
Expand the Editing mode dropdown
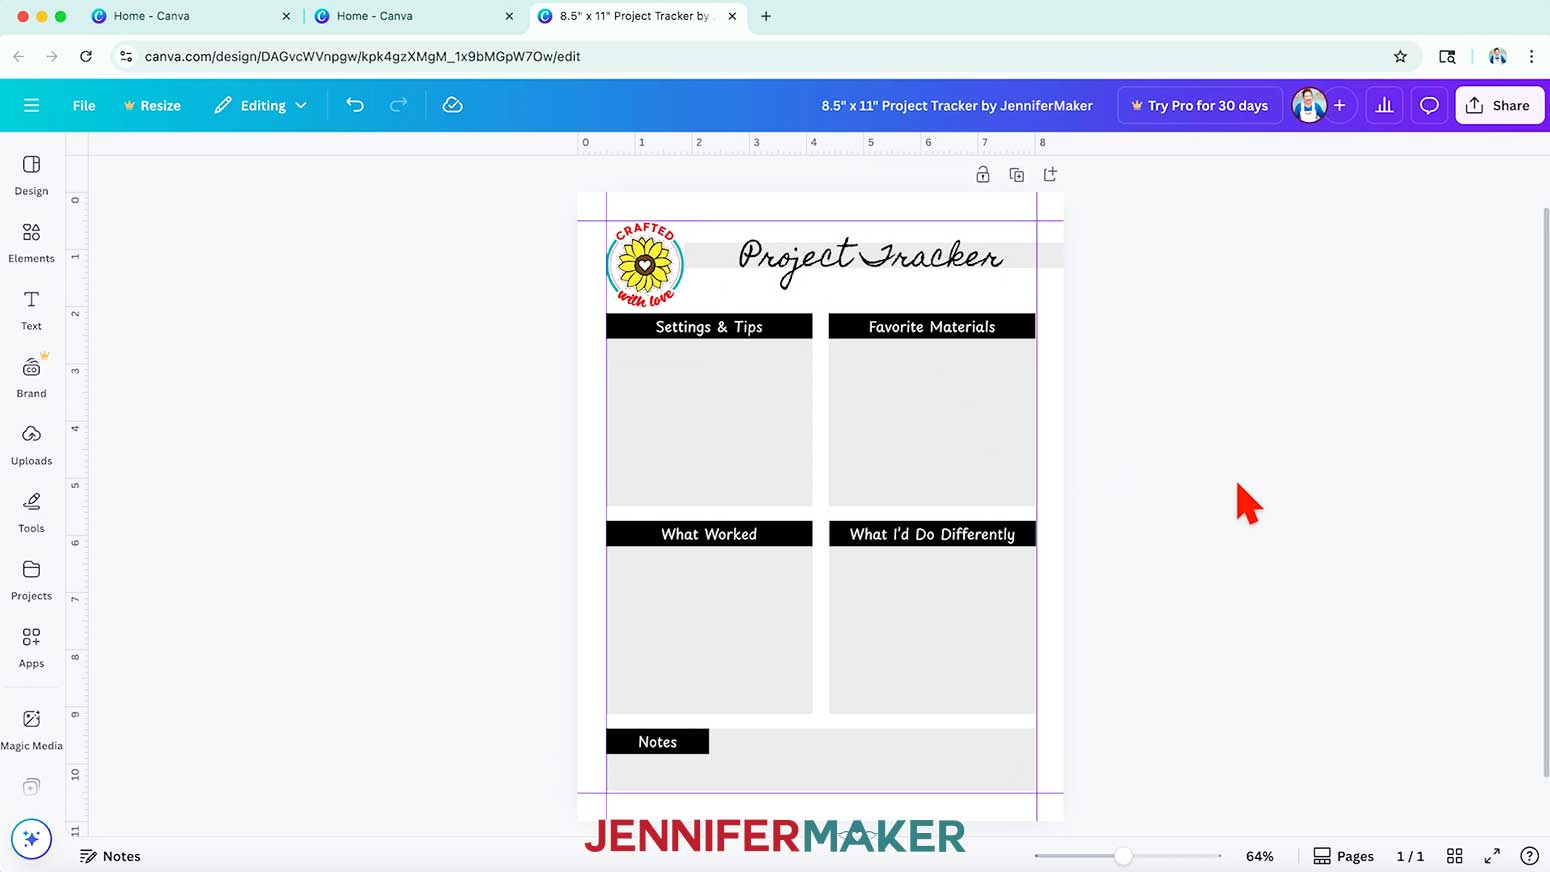click(260, 105)
